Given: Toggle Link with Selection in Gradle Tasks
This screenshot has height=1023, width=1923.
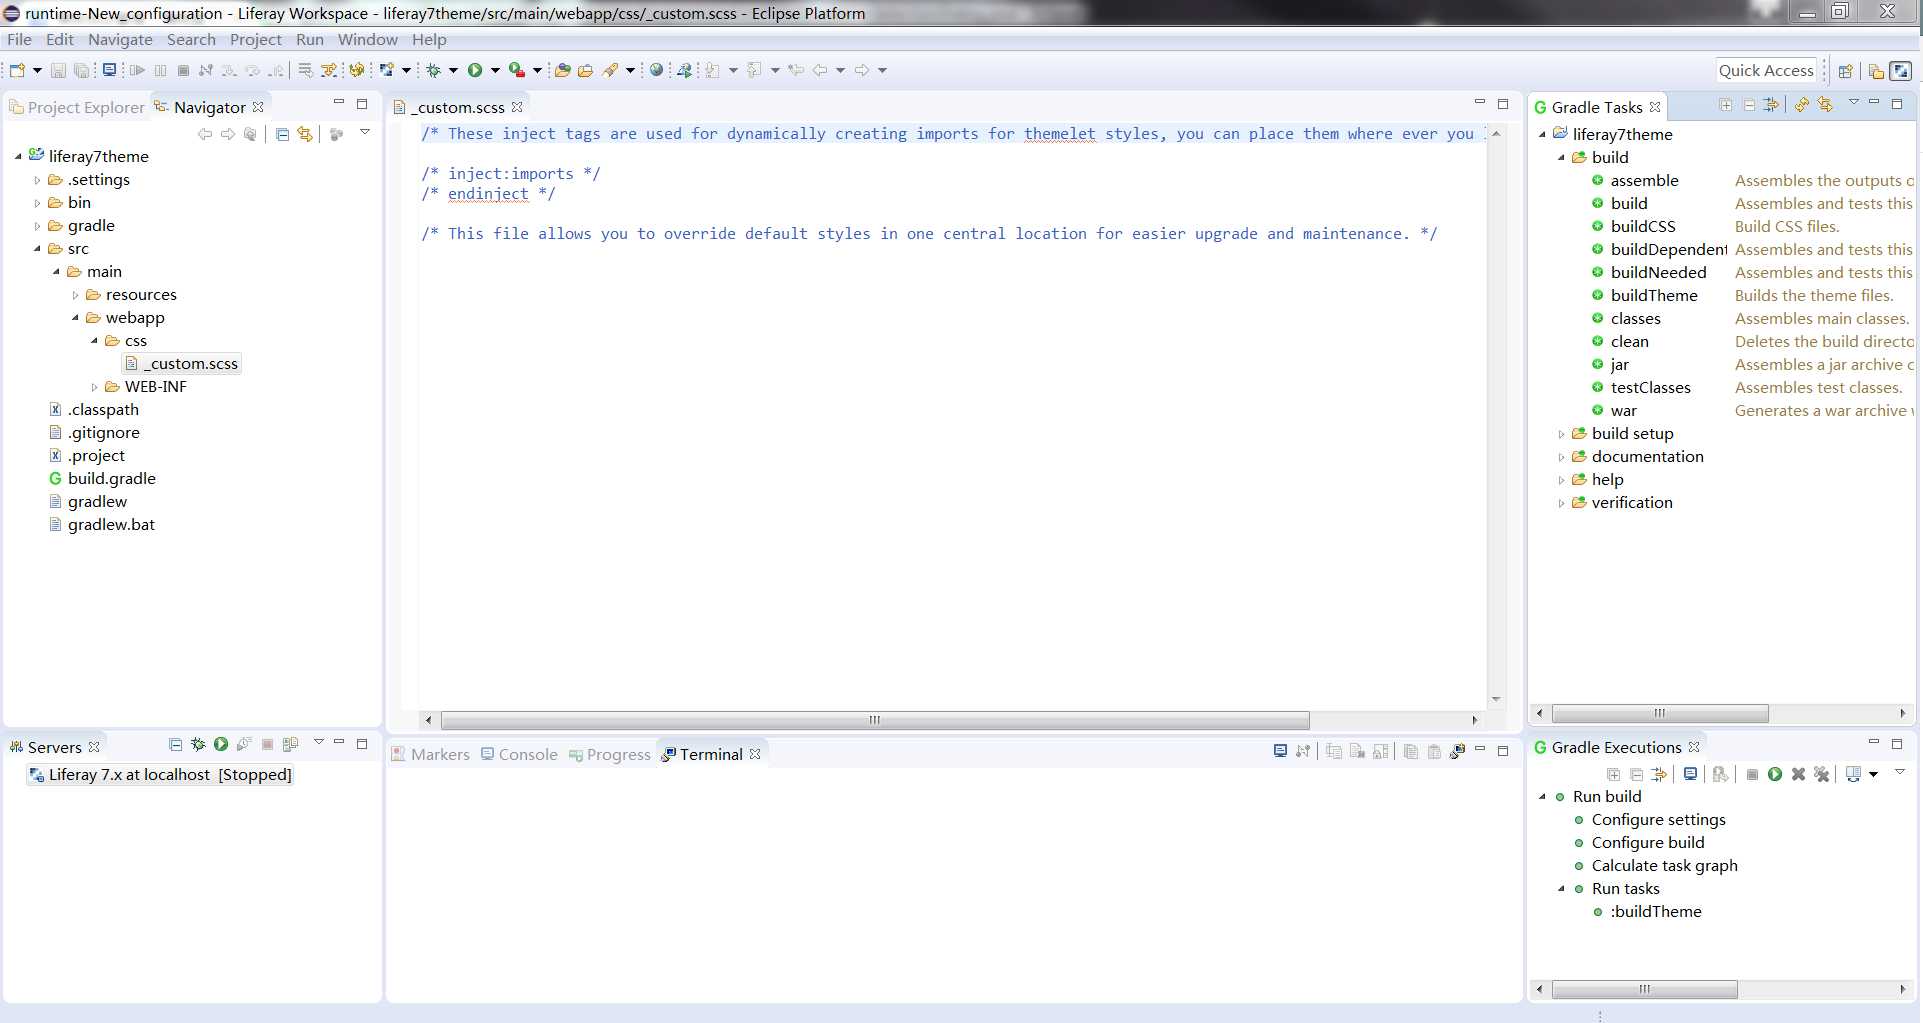Looking at the screenshot, I should click(x=1825, y=105).
